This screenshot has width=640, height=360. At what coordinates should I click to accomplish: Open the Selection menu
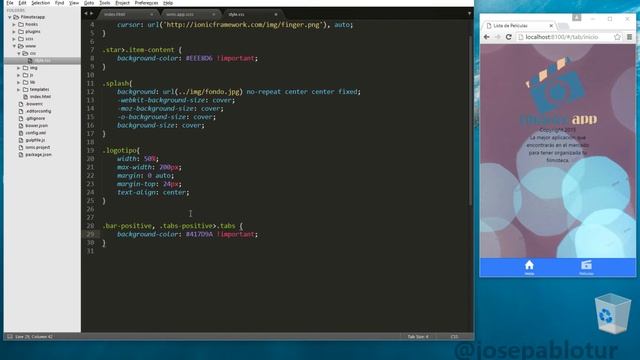point(40,3)
